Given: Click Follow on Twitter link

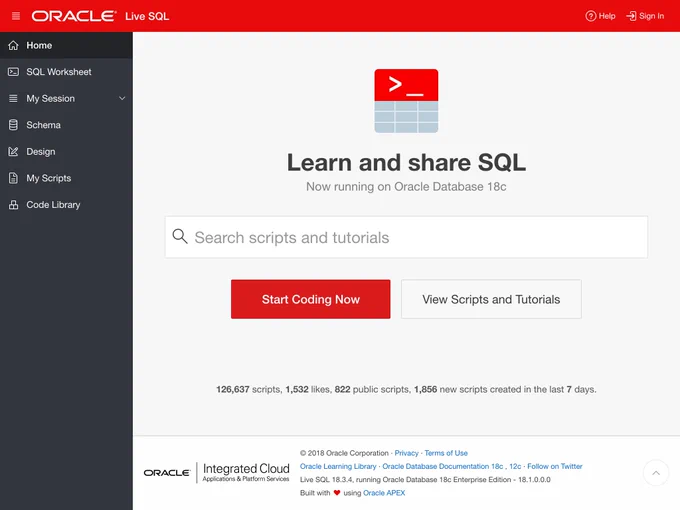Looking at the screenshot, I should [x=555, y=466].
